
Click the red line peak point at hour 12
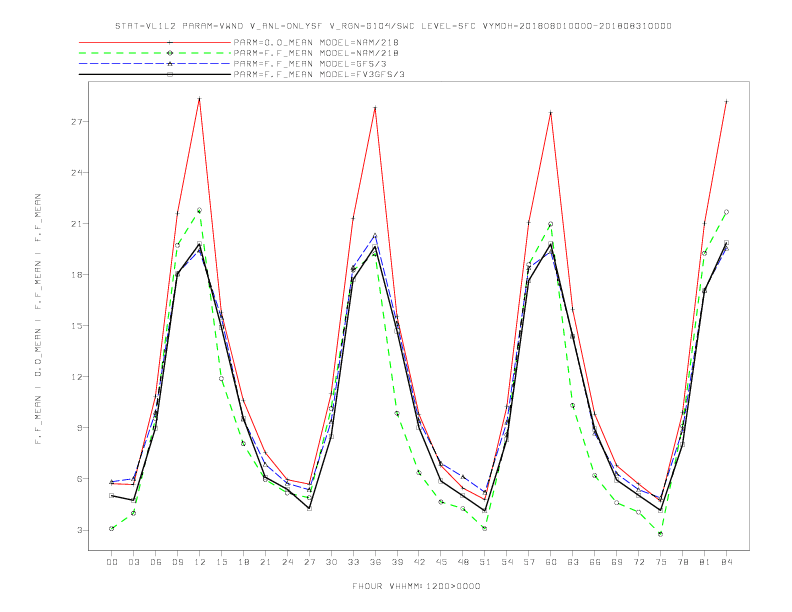pos(200,98)
